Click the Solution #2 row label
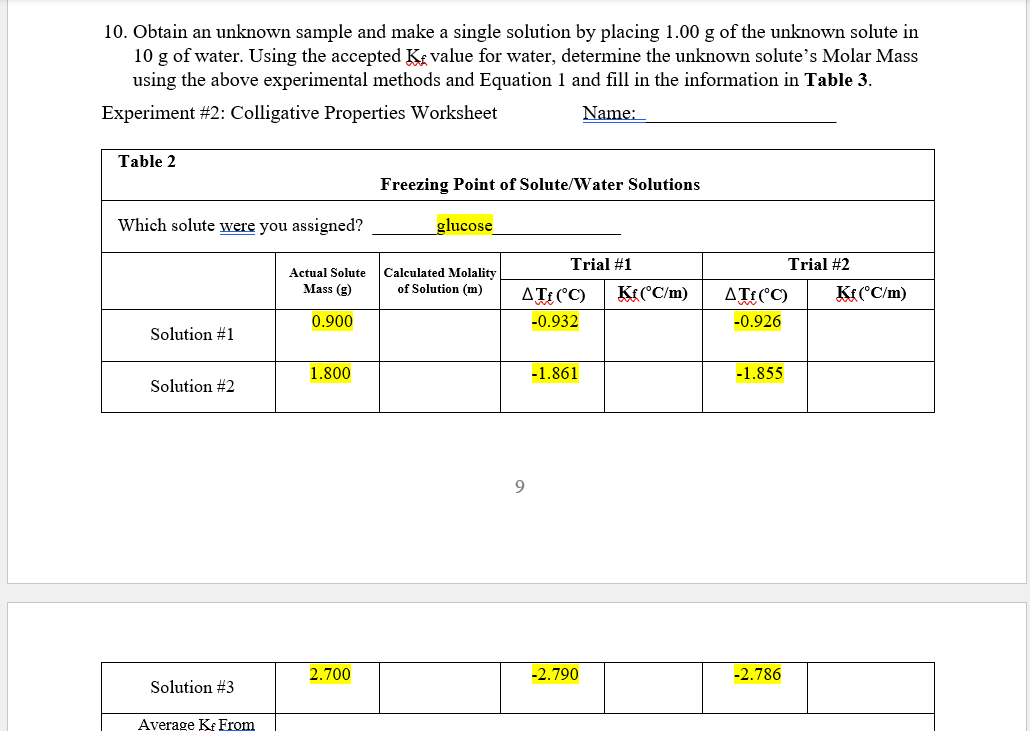This screenshot has height=731, width=1030. pyautogui.click(x=192, y=386)
